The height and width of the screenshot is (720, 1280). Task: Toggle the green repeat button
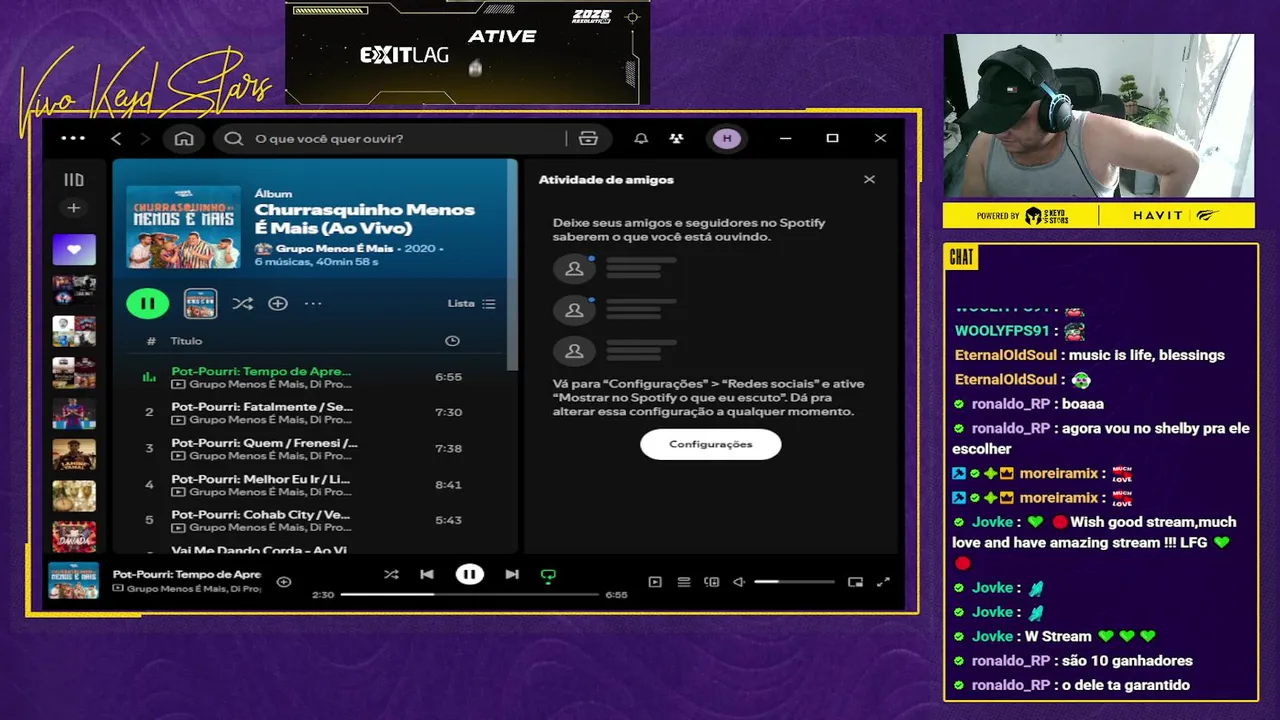pos(548,575)
